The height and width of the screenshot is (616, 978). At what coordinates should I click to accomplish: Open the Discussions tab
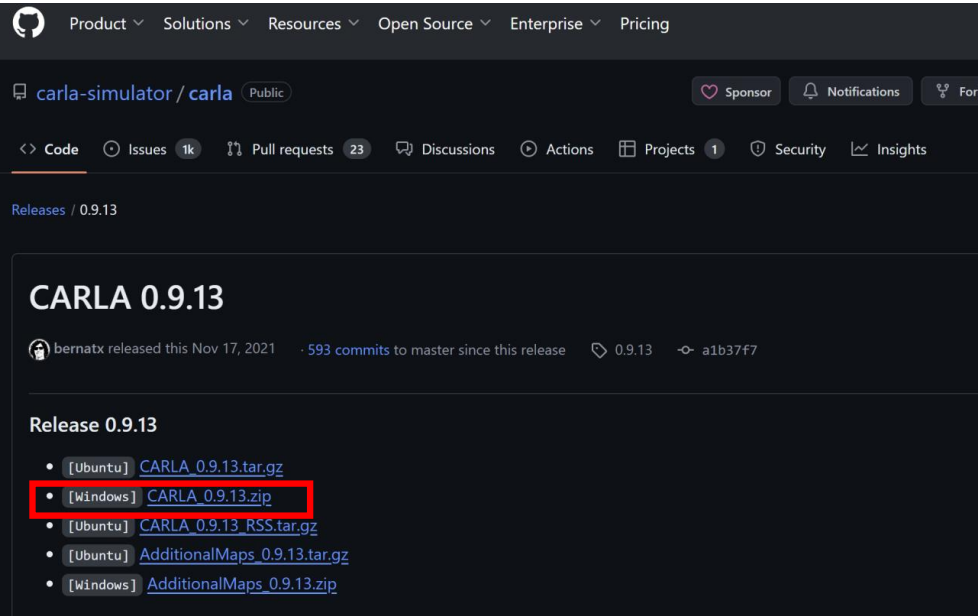(x=445, y=149)
